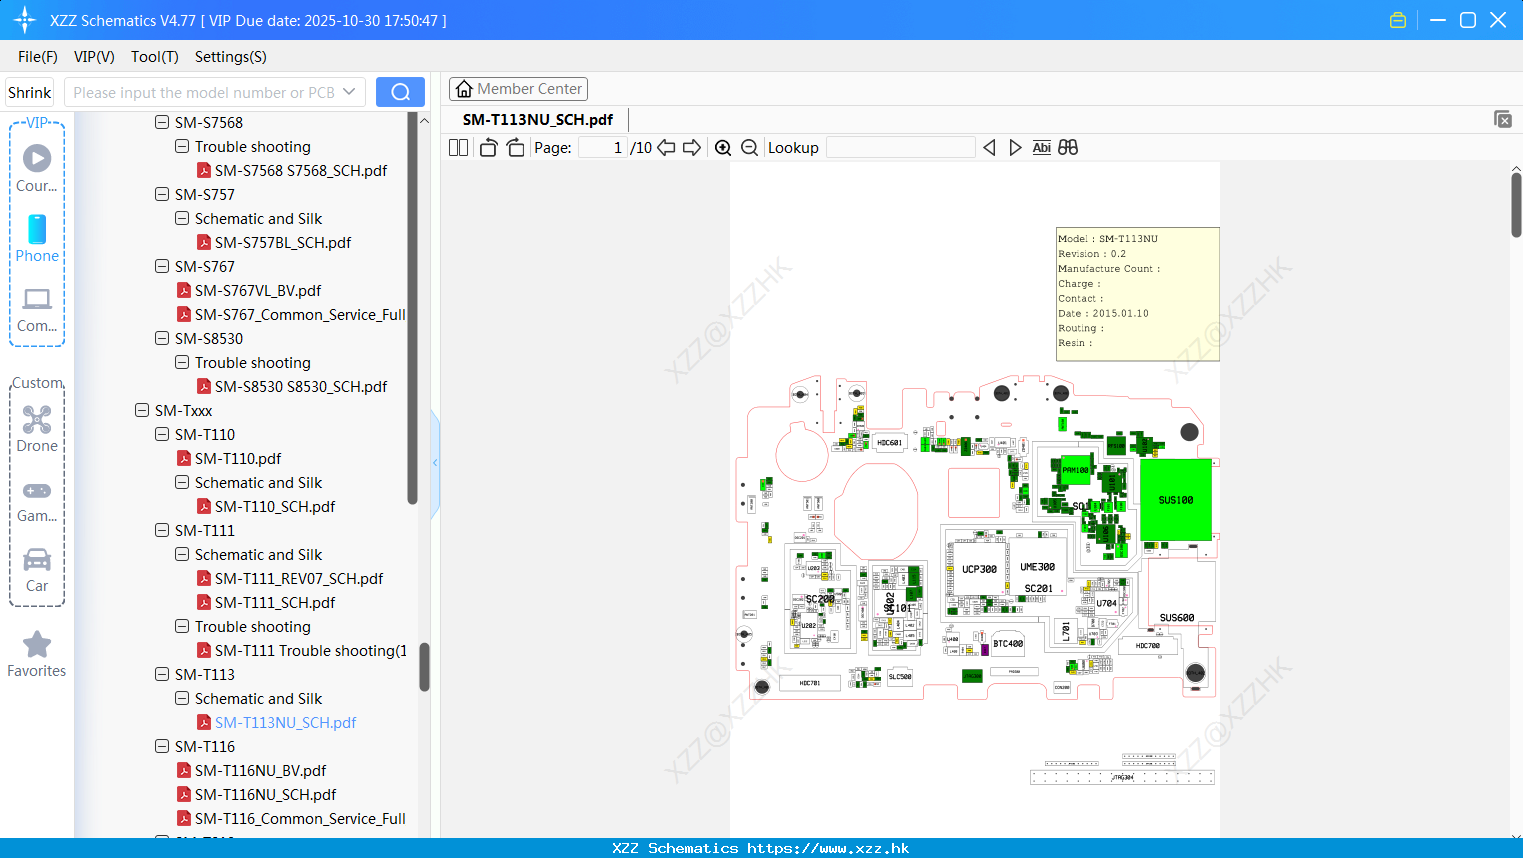Open SM-T116NU_BV.pdf file

click(x=260, y=770)
